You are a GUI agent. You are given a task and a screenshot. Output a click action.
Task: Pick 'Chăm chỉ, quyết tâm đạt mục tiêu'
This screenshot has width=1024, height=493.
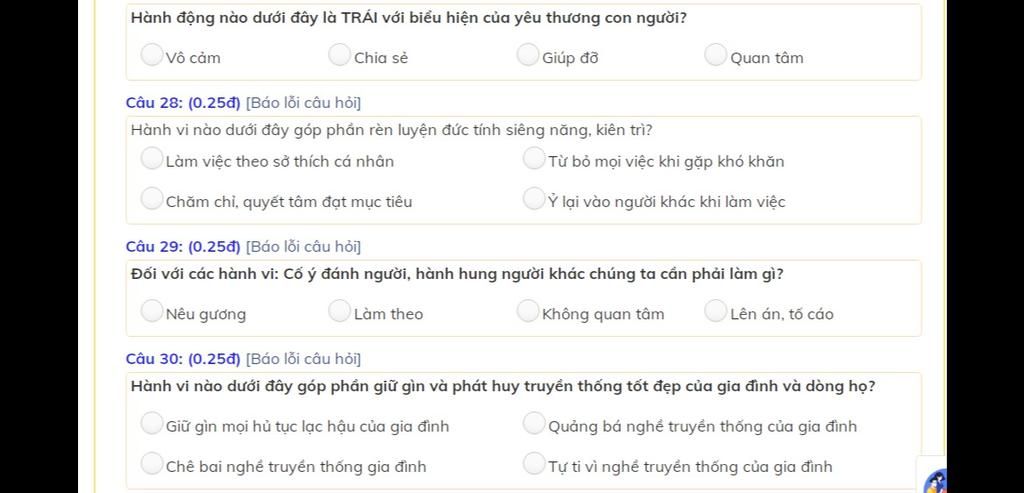(152, 199)
